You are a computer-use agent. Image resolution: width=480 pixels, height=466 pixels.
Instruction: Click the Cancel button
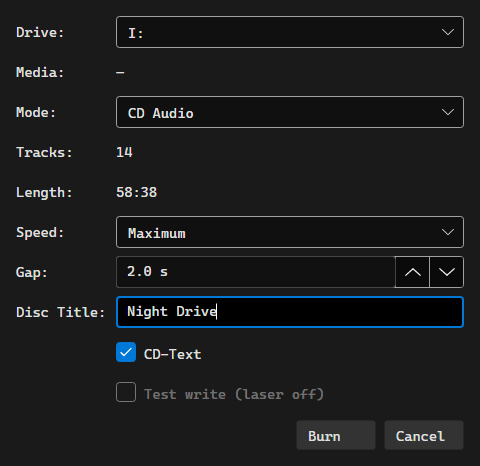(424, 435)
